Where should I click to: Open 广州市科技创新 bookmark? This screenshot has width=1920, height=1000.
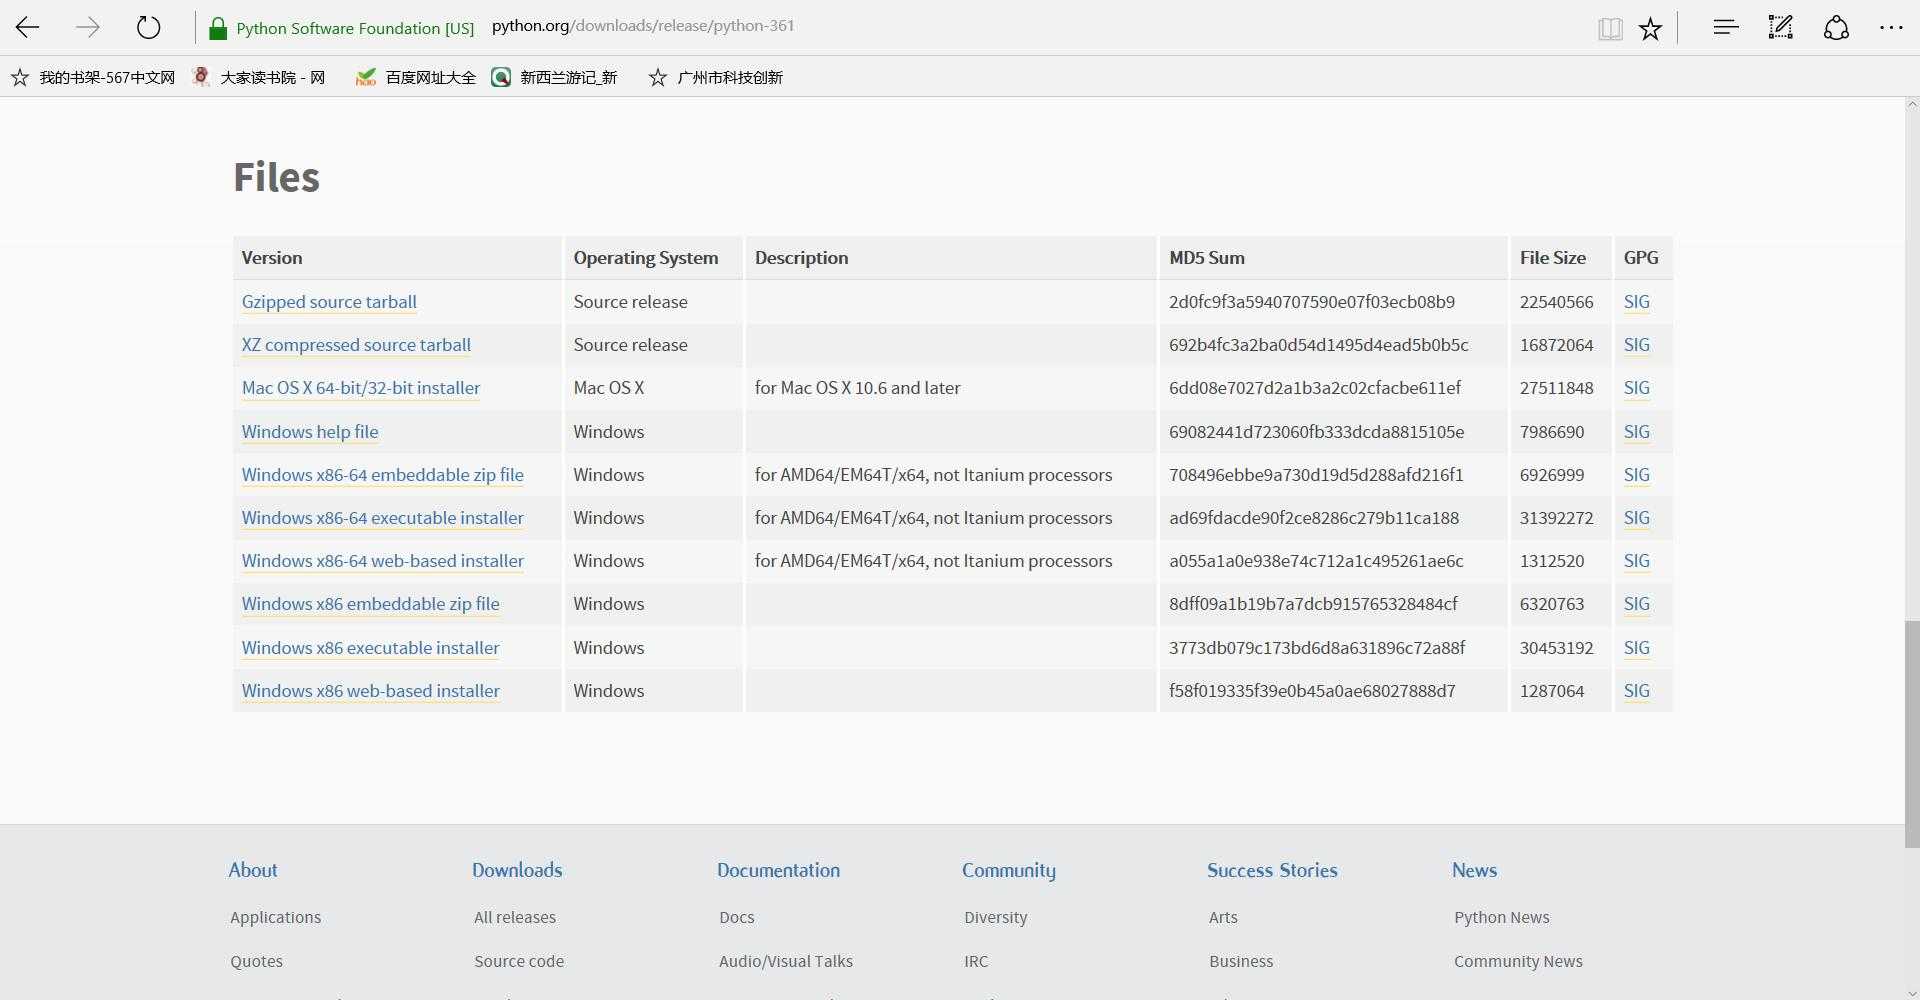716,77
